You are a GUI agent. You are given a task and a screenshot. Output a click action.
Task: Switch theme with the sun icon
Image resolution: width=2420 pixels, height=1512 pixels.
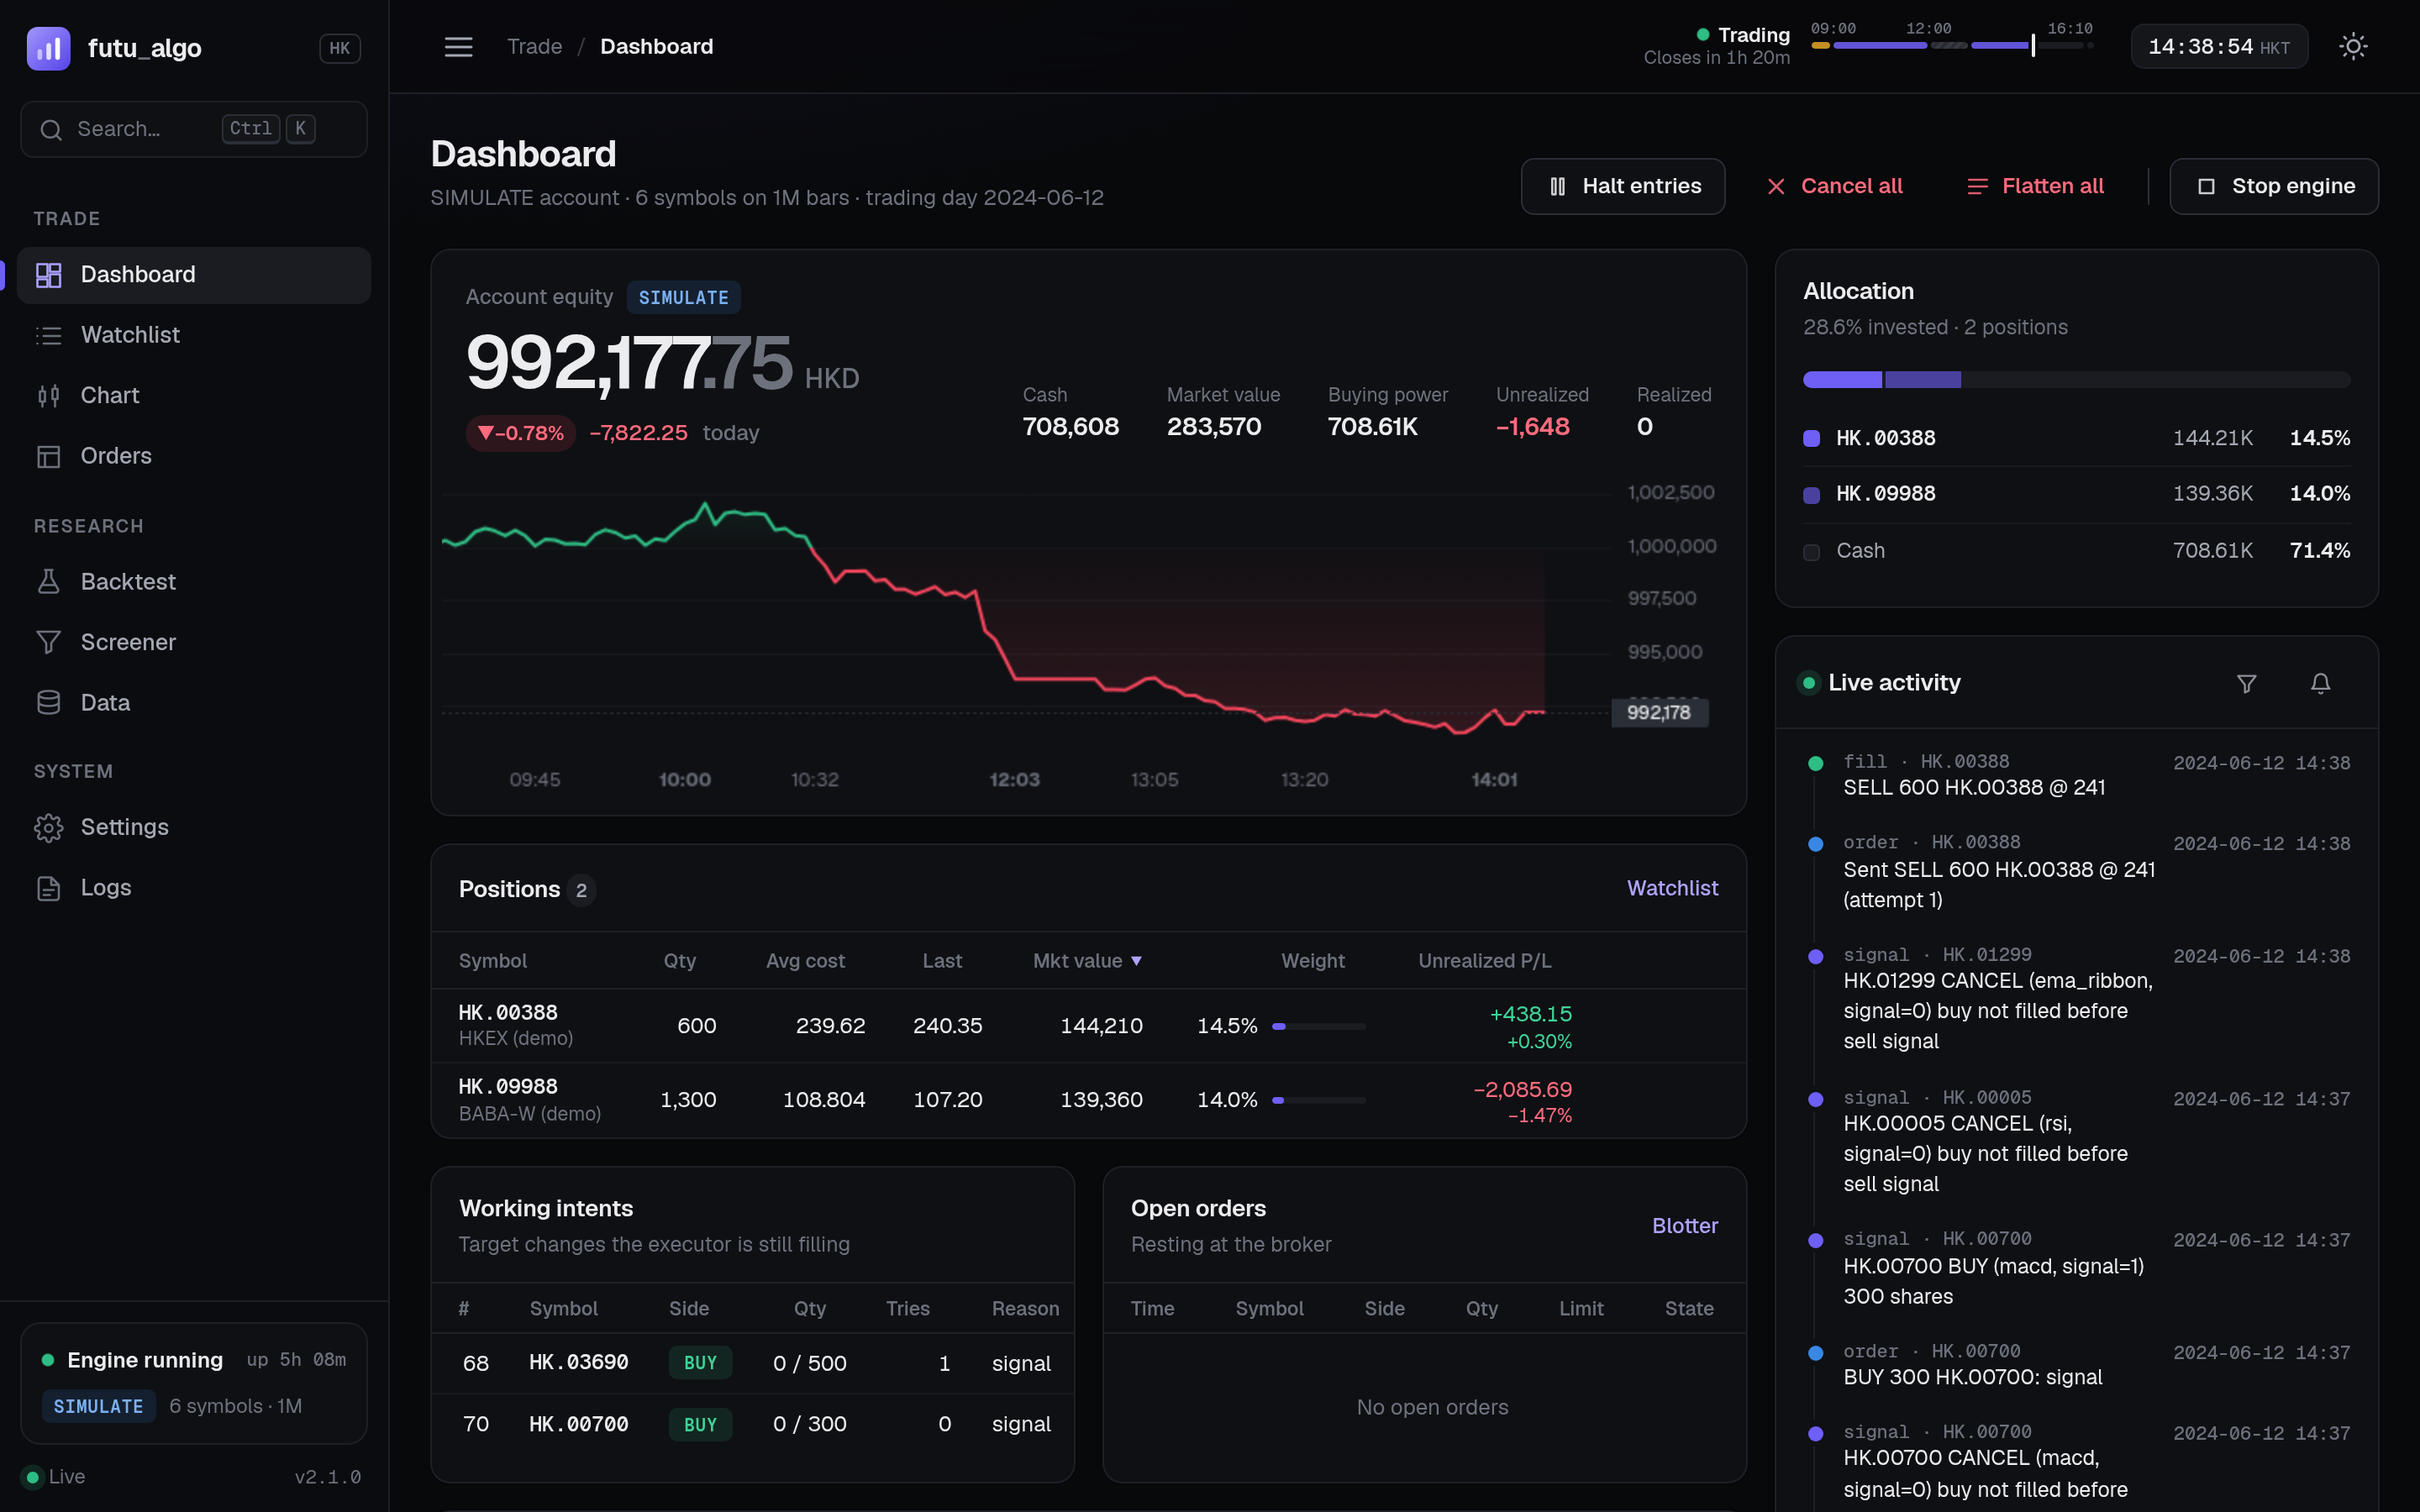(2353, 47)
